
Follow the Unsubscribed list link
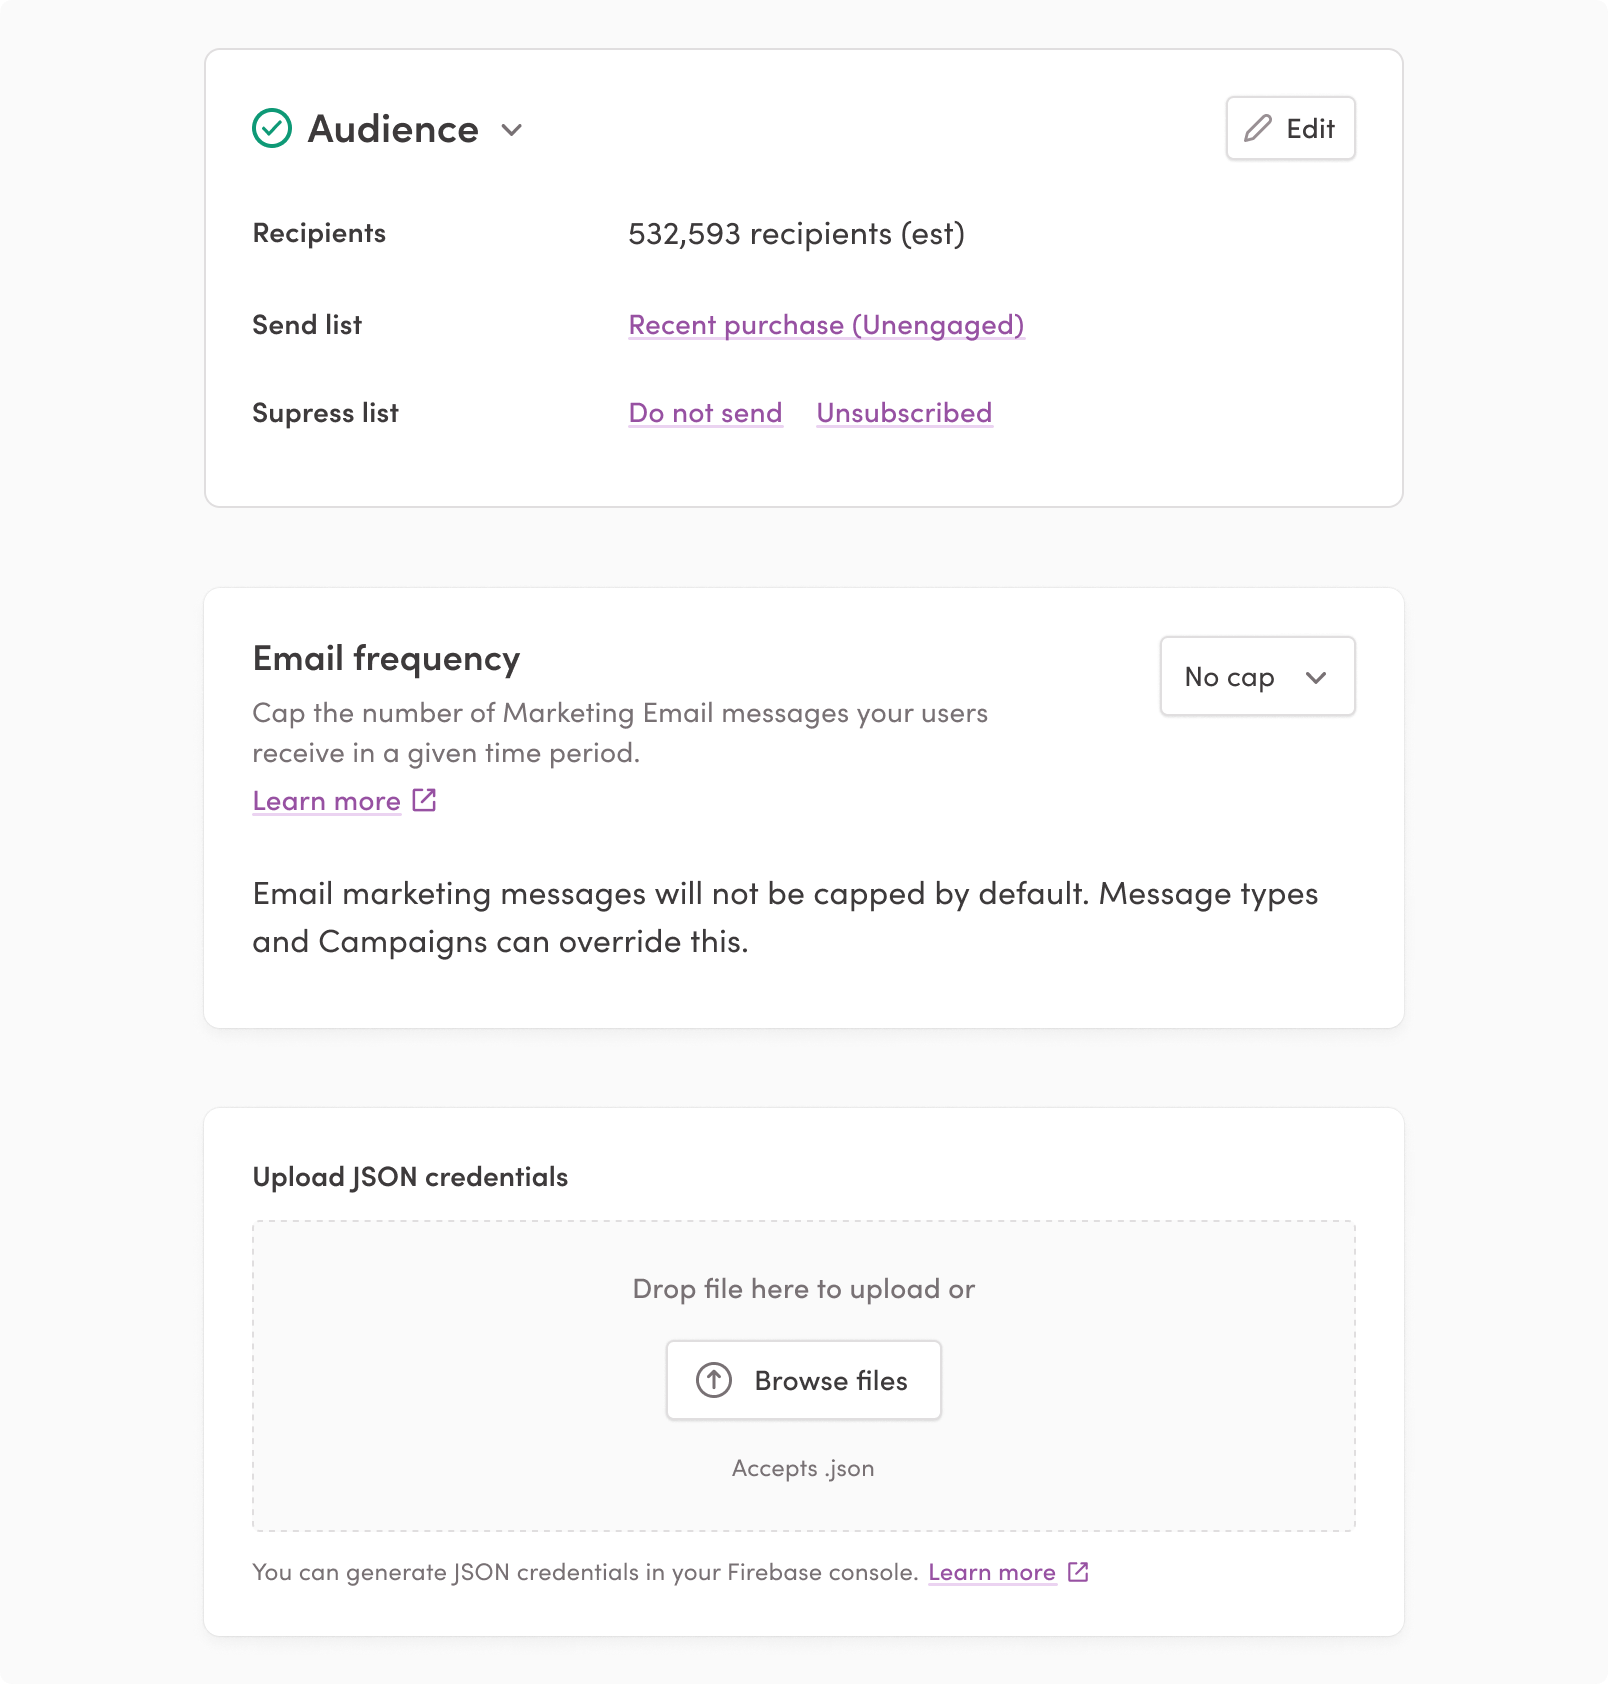tap(904, 413)
